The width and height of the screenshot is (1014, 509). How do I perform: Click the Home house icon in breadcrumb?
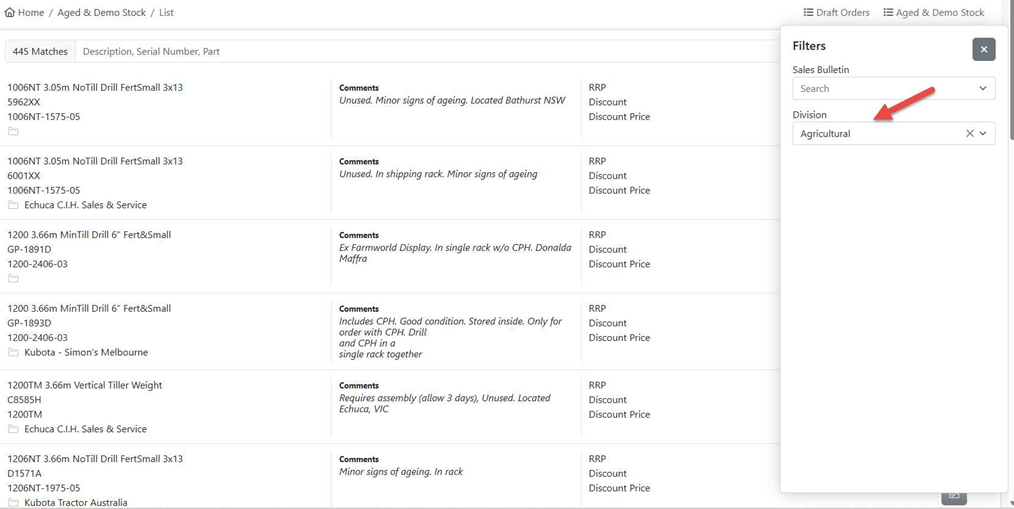pyautogui.click(x=10, y=13)
